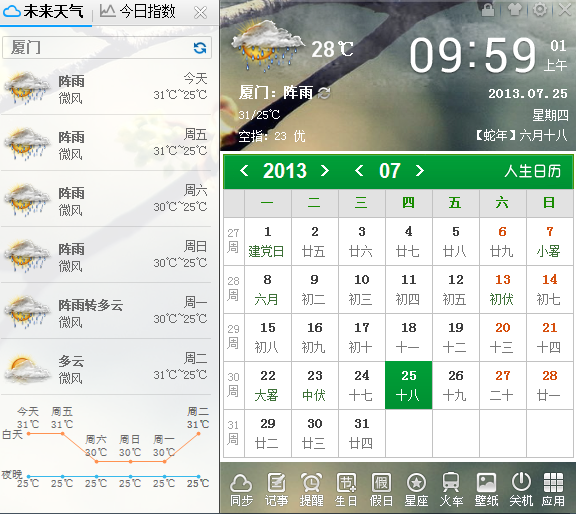This screenshot has width=576, height=514.
Task: Open the 假日 holiday icon
Action: [x=381, y=490]
